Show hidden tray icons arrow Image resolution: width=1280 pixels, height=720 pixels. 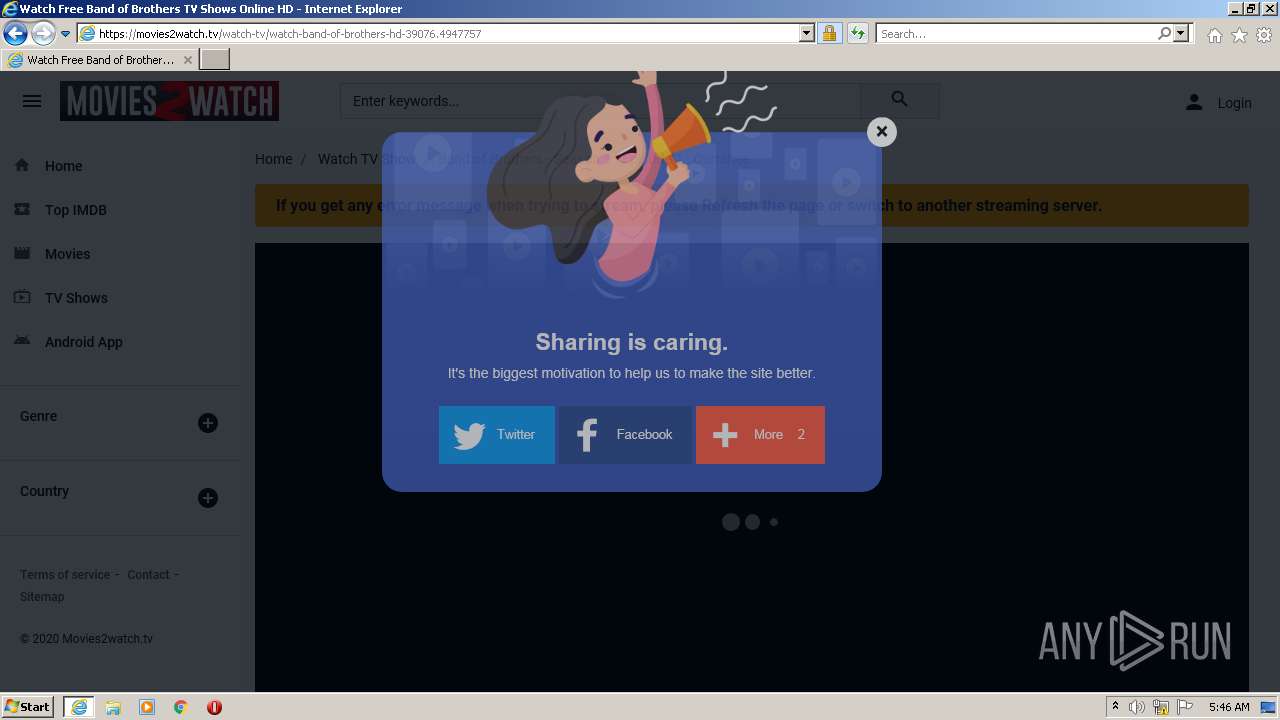pyautogui.click(x=1115, y=707)
